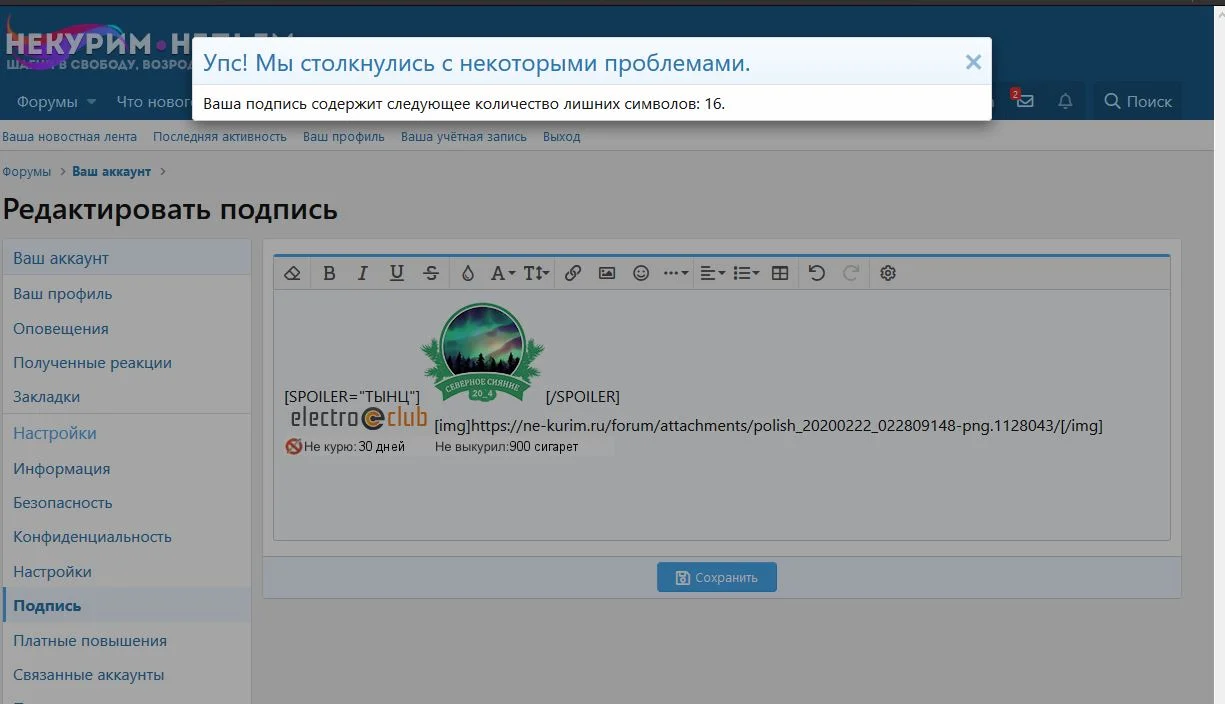Toggle italic formatting in editor toolbar
Image resolution: width=1225 pixels, height=704 pixels.
[363, 273]
